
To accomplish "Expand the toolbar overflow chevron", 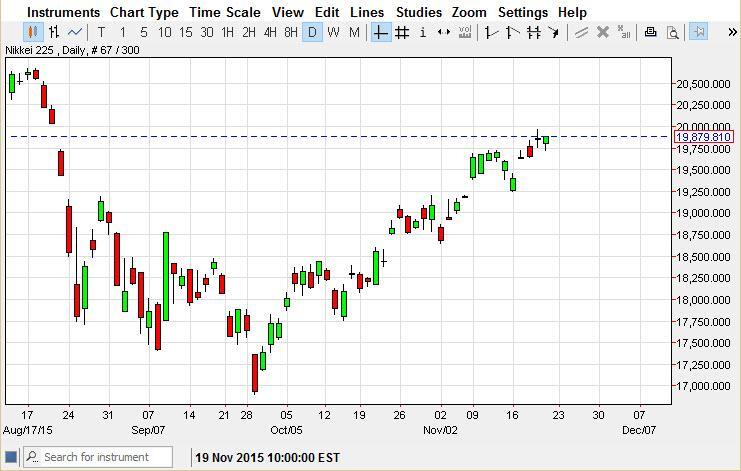I will point(730,32).
